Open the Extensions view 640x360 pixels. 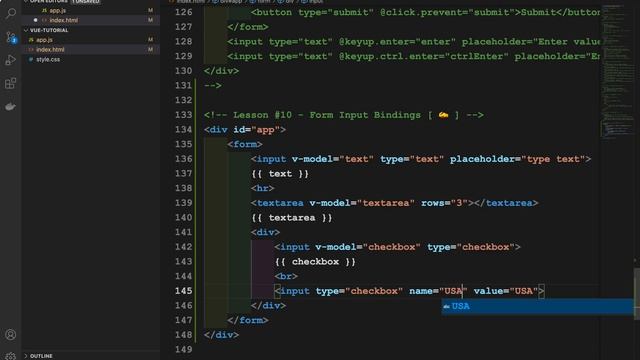pyautogui.click(x=11, y=83)
